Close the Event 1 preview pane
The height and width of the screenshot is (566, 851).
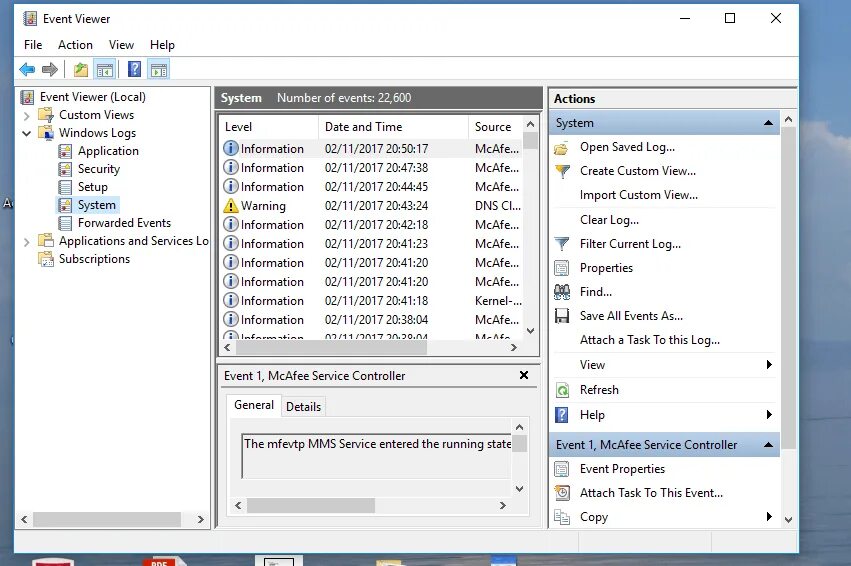coord(524,375)
